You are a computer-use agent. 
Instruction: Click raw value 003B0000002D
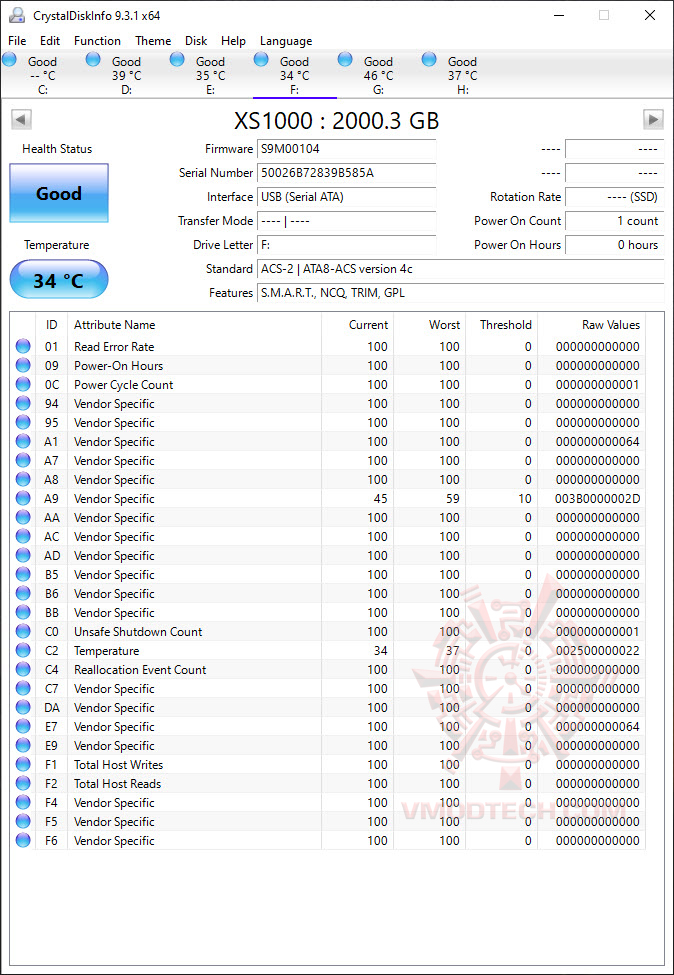597,499
